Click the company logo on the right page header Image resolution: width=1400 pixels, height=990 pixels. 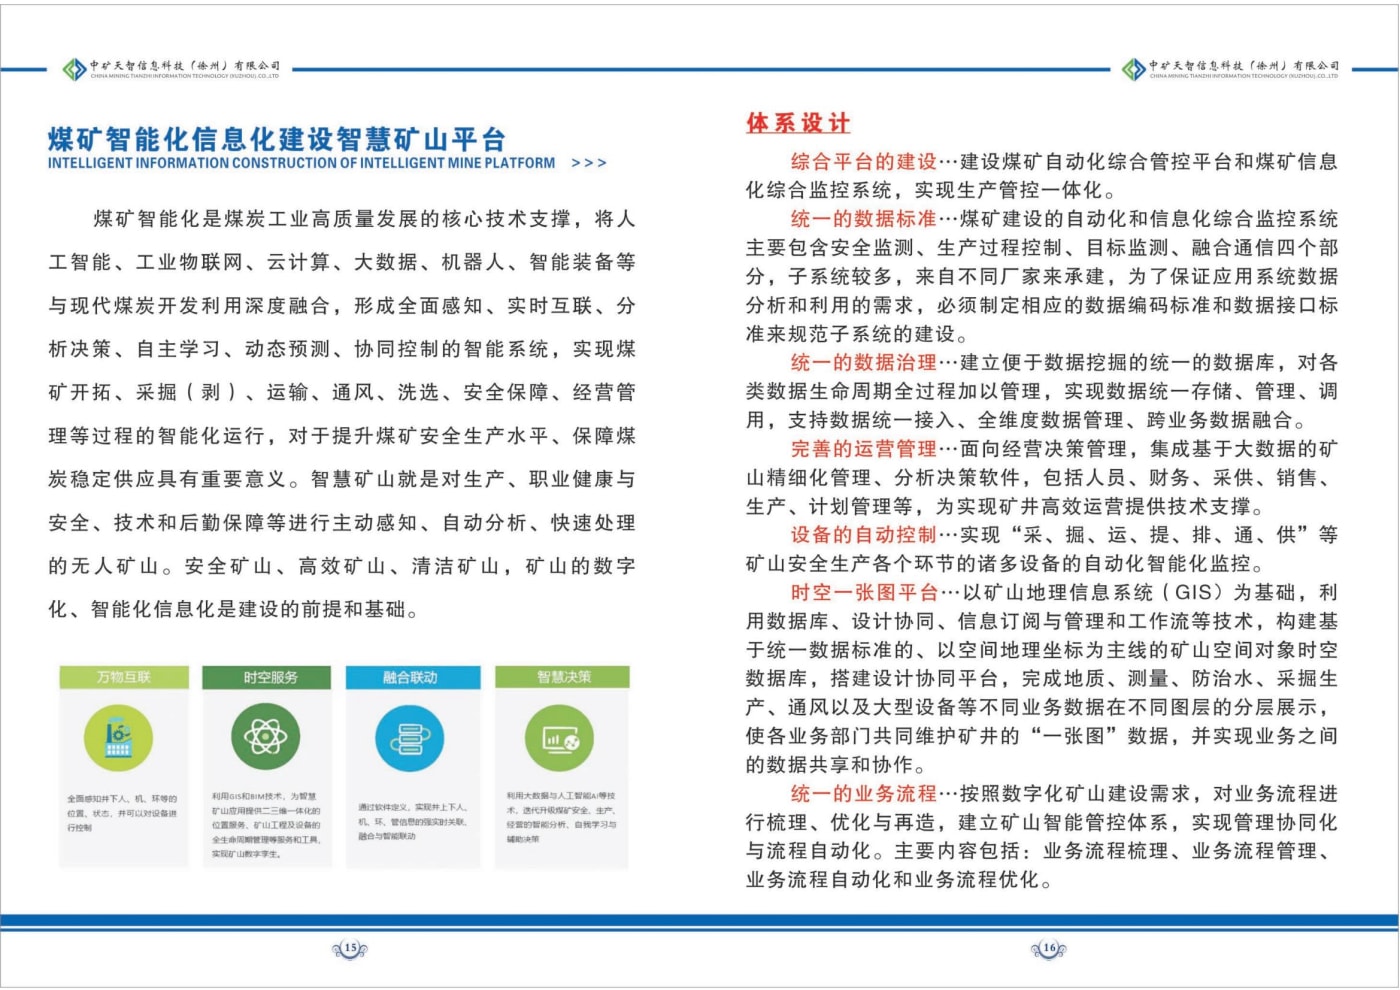click(1133, 69)
